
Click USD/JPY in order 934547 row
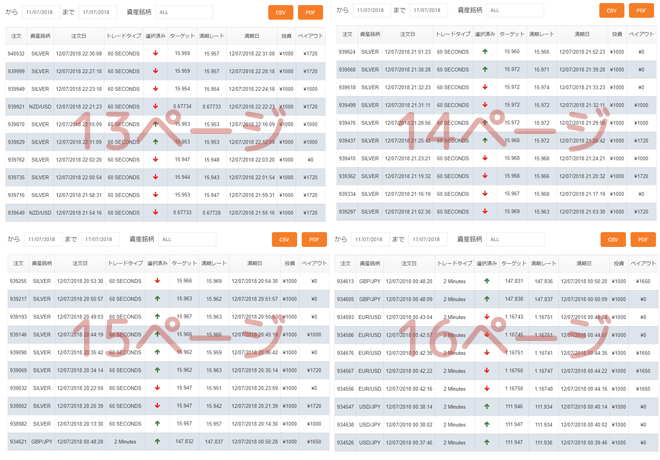point(370,407)
